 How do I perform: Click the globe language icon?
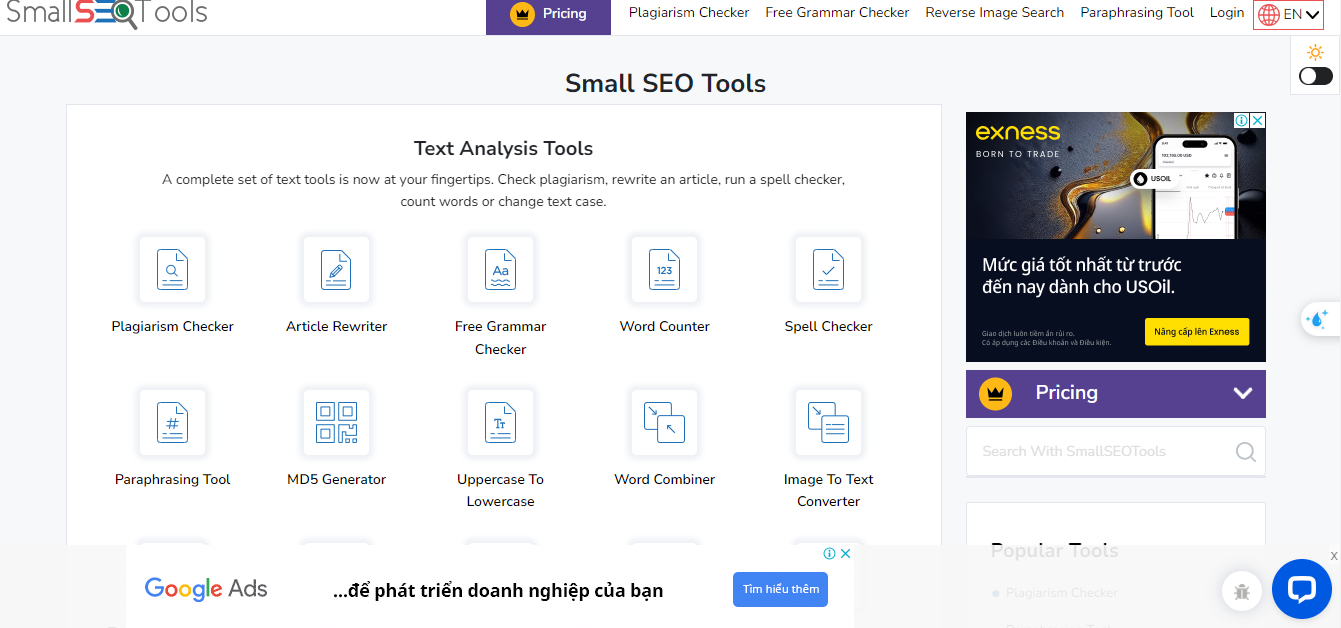[1269, 14]
